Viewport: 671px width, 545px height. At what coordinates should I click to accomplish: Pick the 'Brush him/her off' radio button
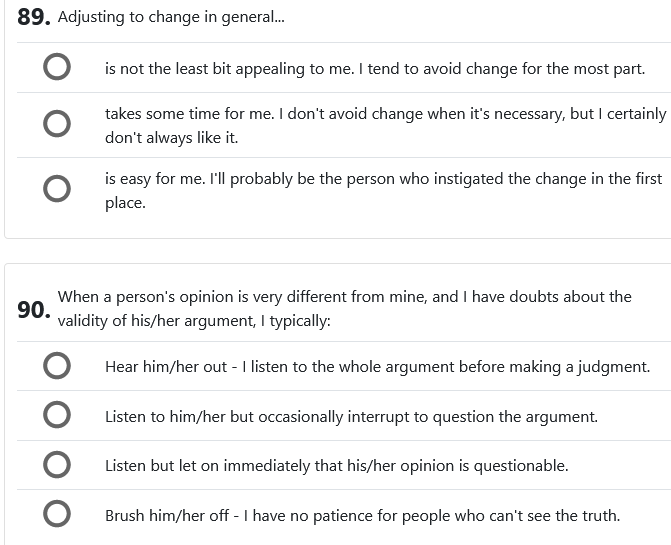[x=57, y=515]
